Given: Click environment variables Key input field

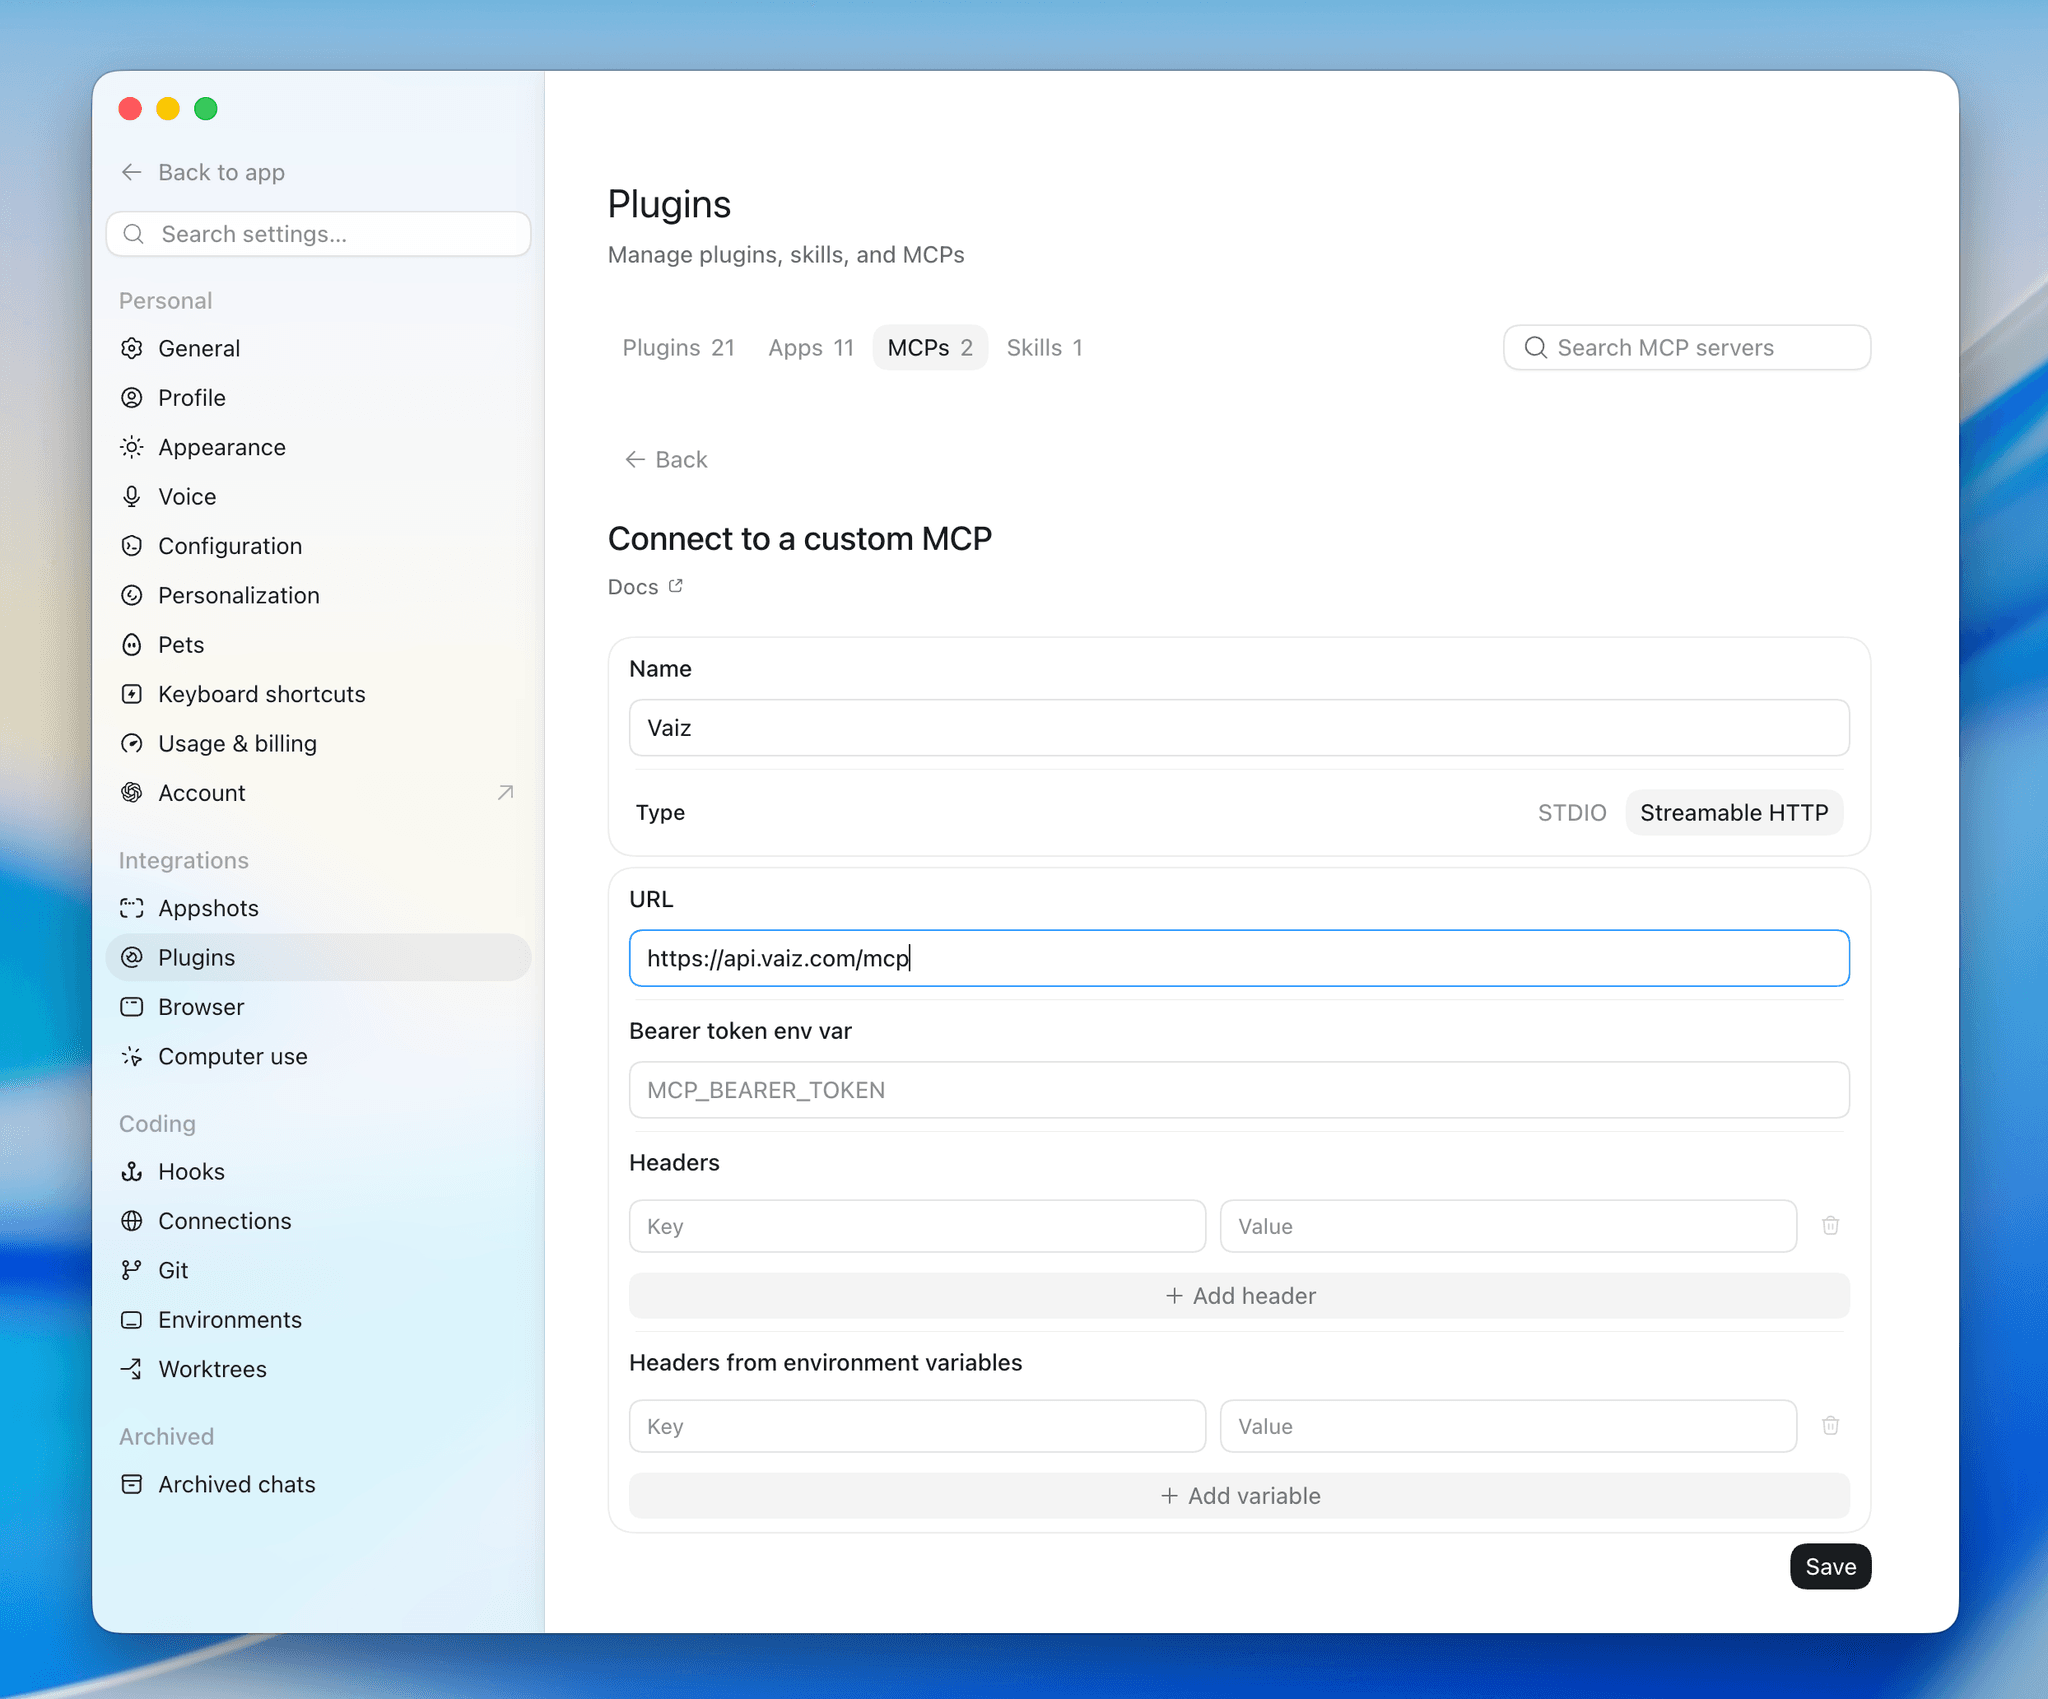Looking at the screenshot, I should click(x=917, y=1426).
